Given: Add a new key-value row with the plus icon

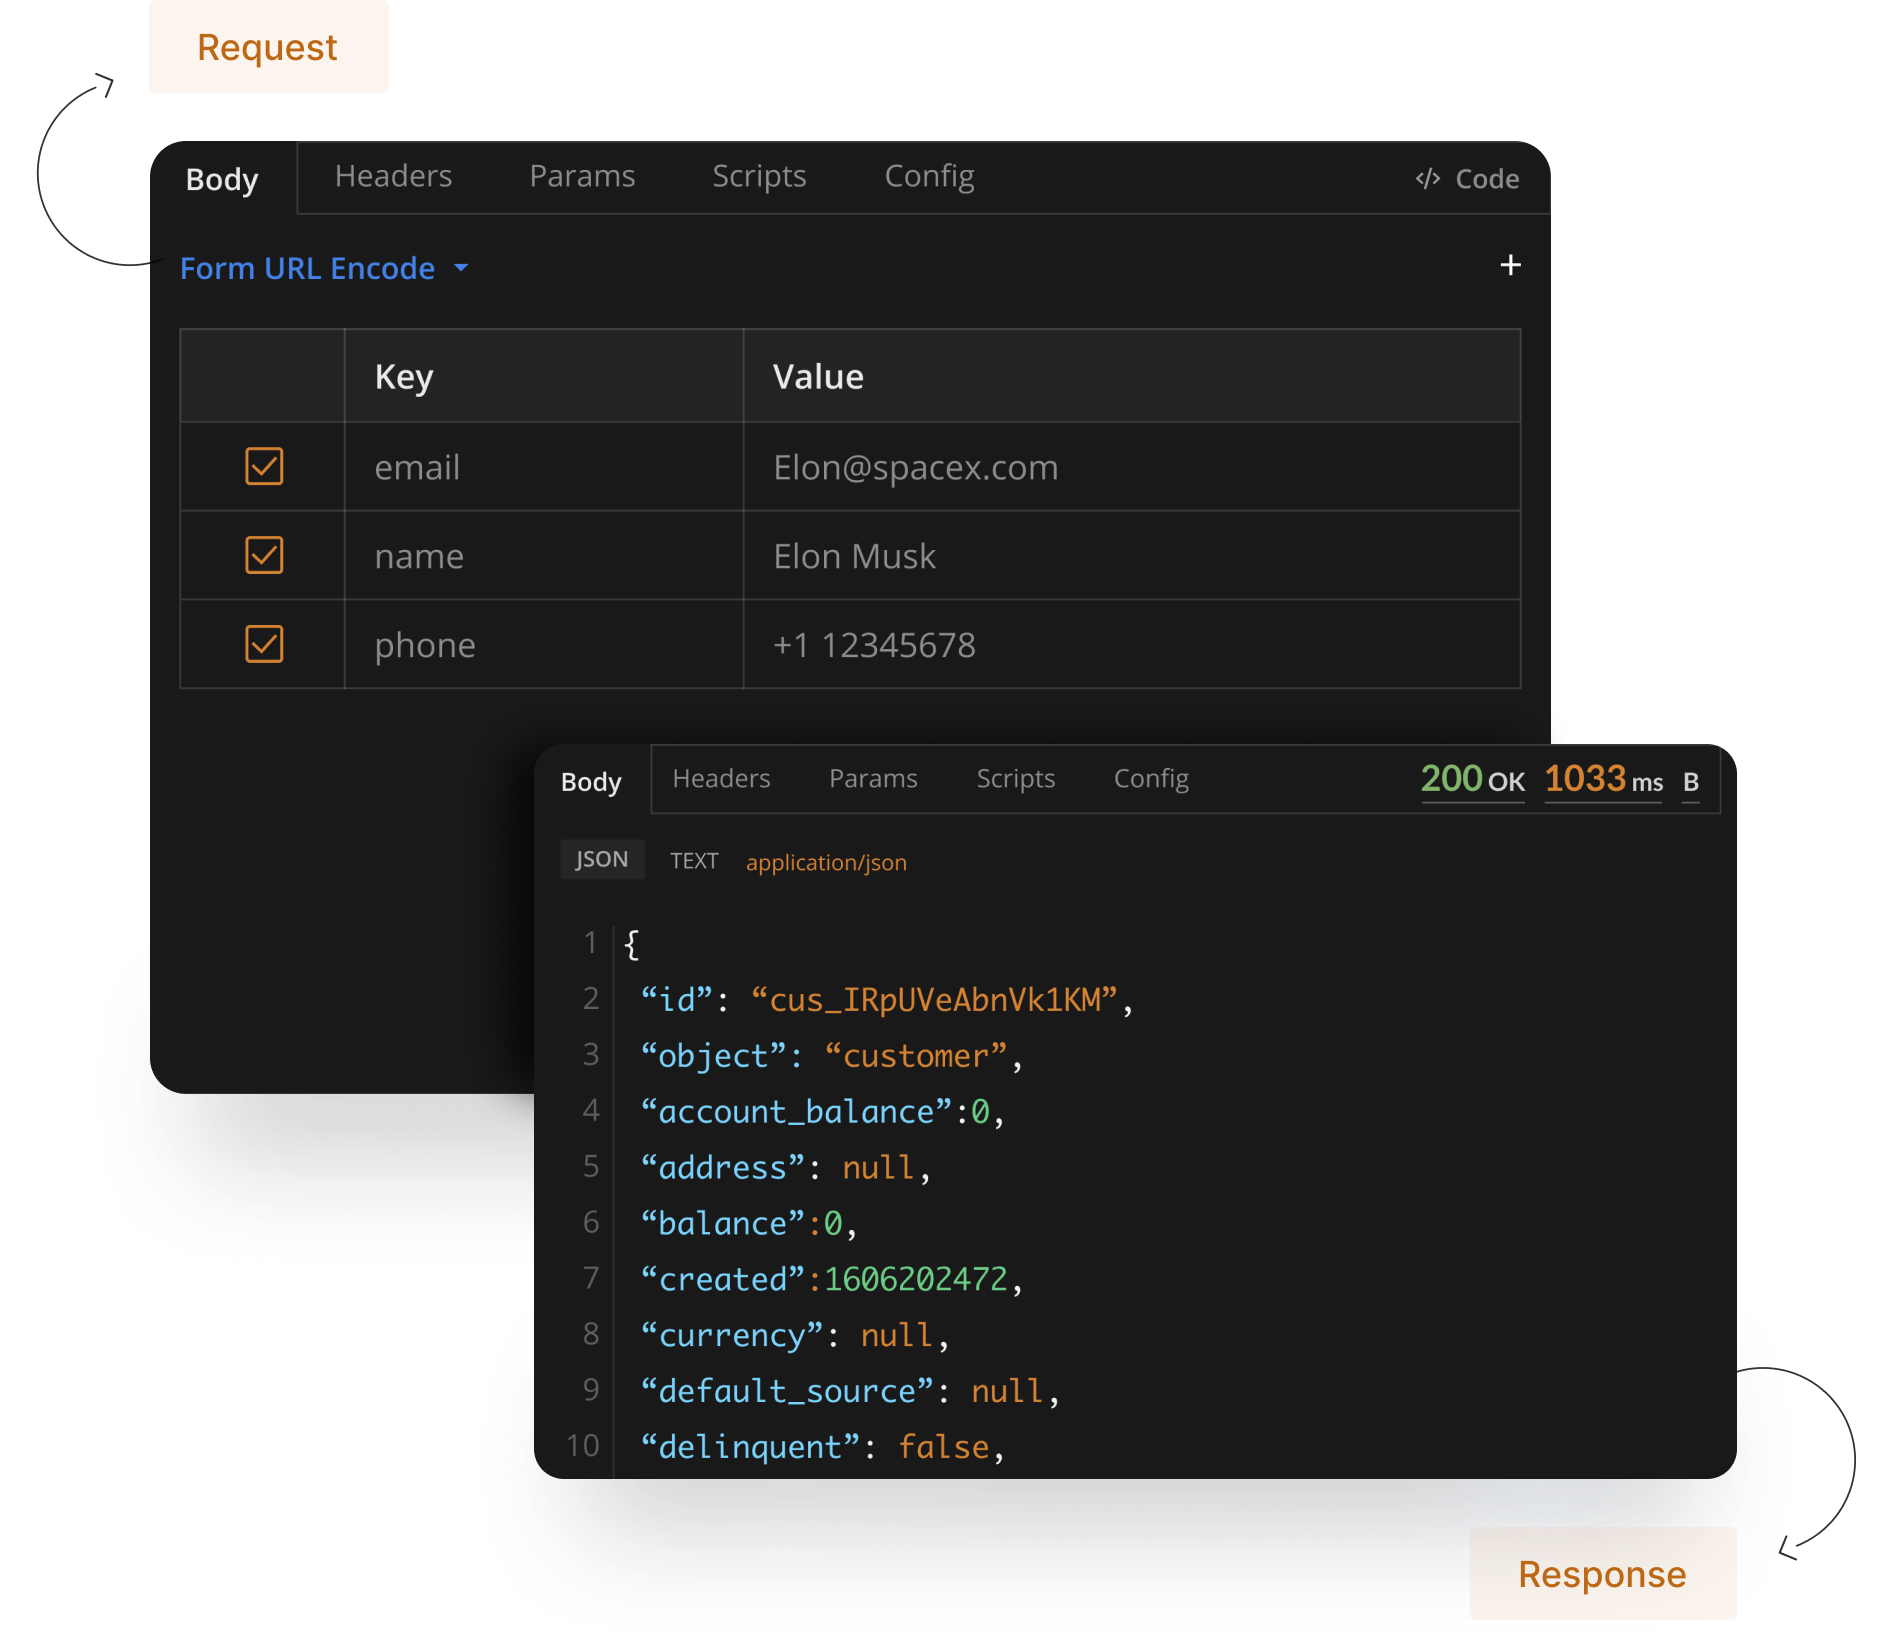Looking at the screenshot, I should click(1510, 265).
